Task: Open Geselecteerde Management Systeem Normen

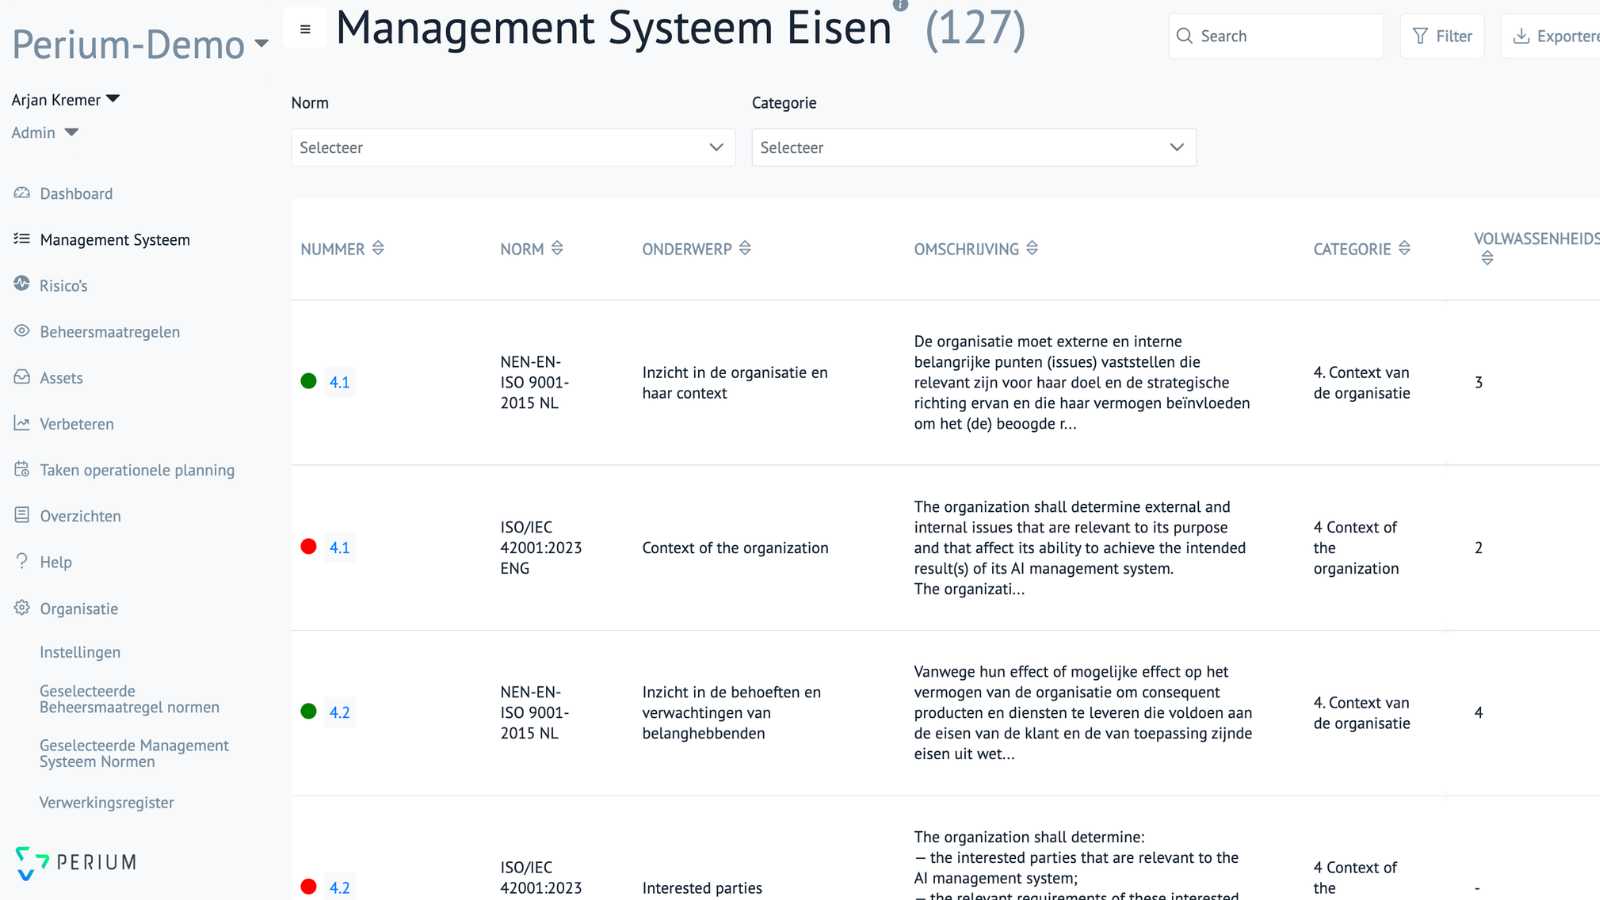Action: click(134, 753)
